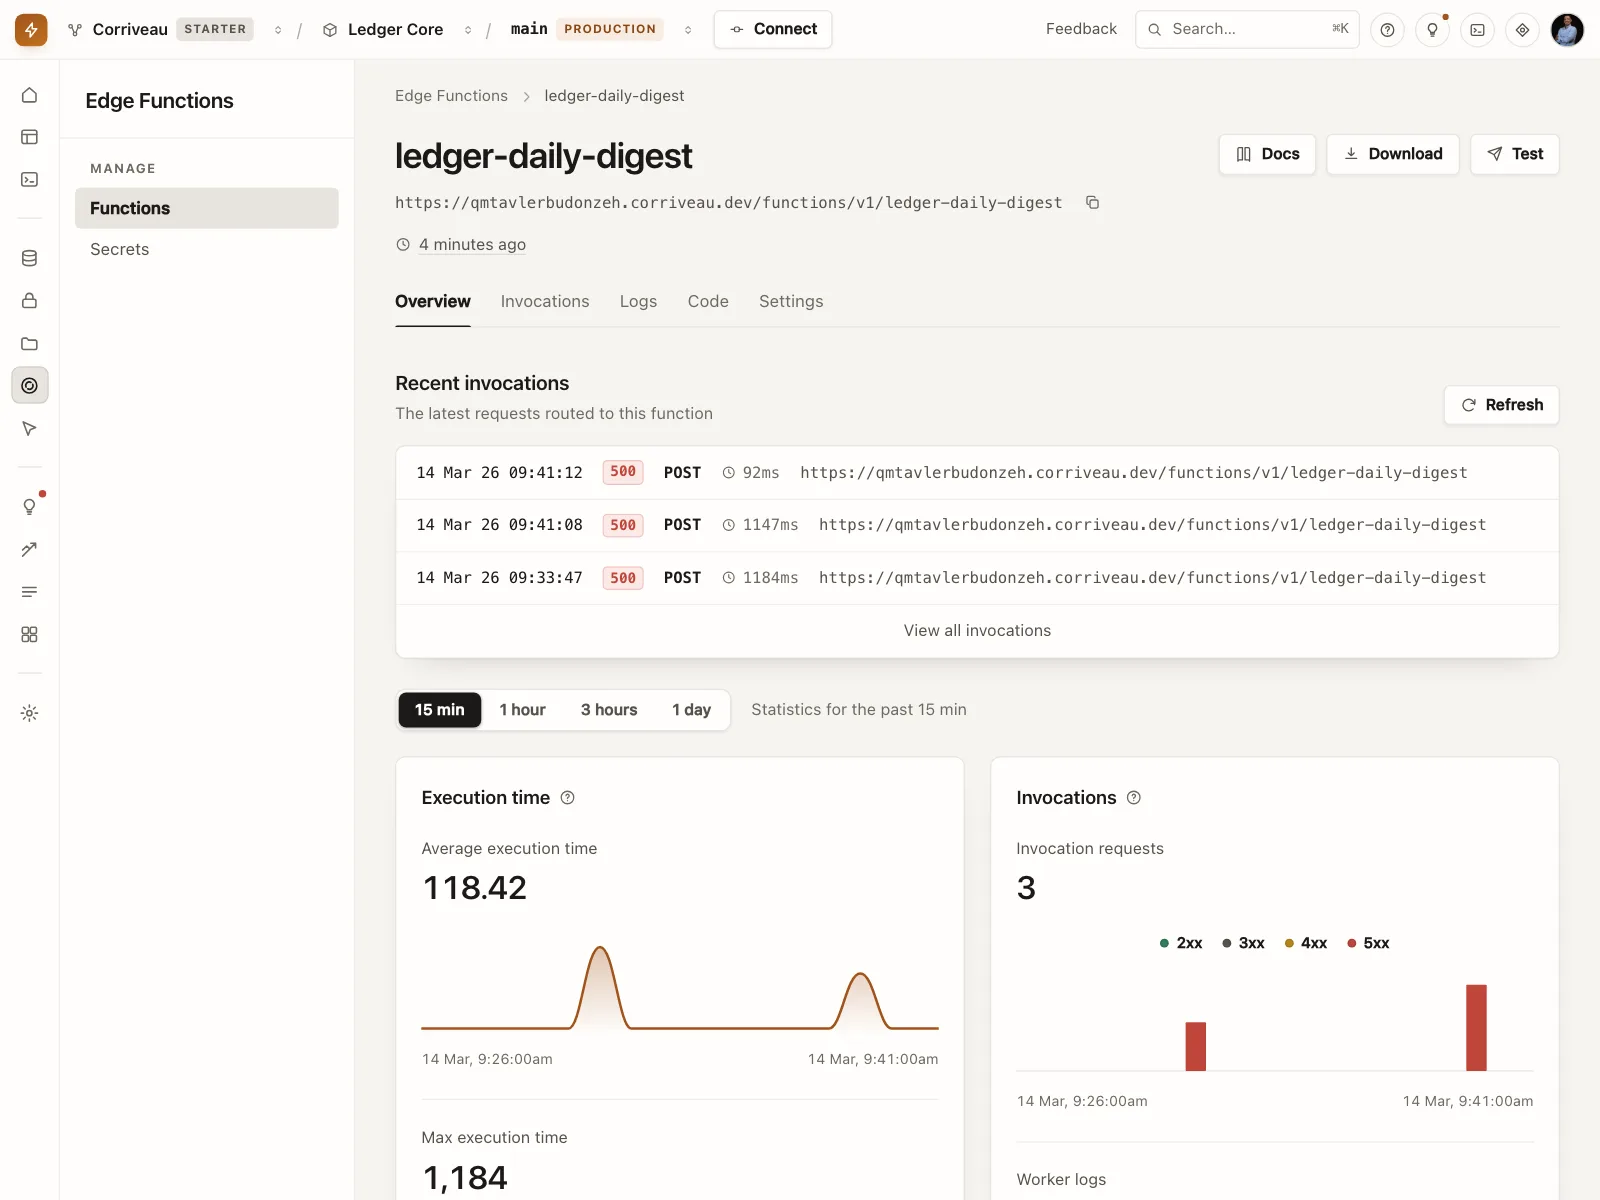Open the user avatar menu
The image size is (1600, 1200).
1567,30
